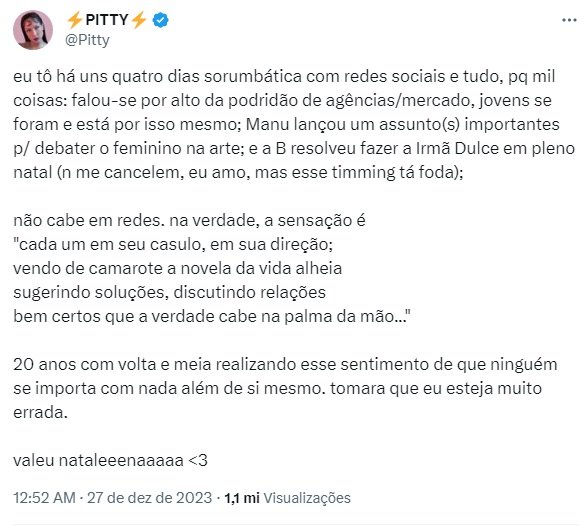This screenshot has height=526, width=588.
Task: Click the line mentioning Irmã Dulce
Action: pyautogui.click(x=294, y=148)
